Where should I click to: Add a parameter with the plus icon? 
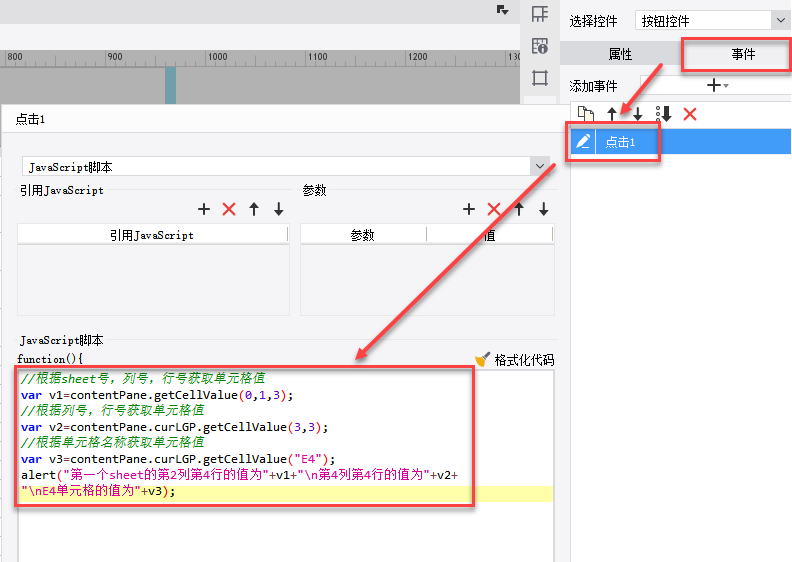[469, 209]
